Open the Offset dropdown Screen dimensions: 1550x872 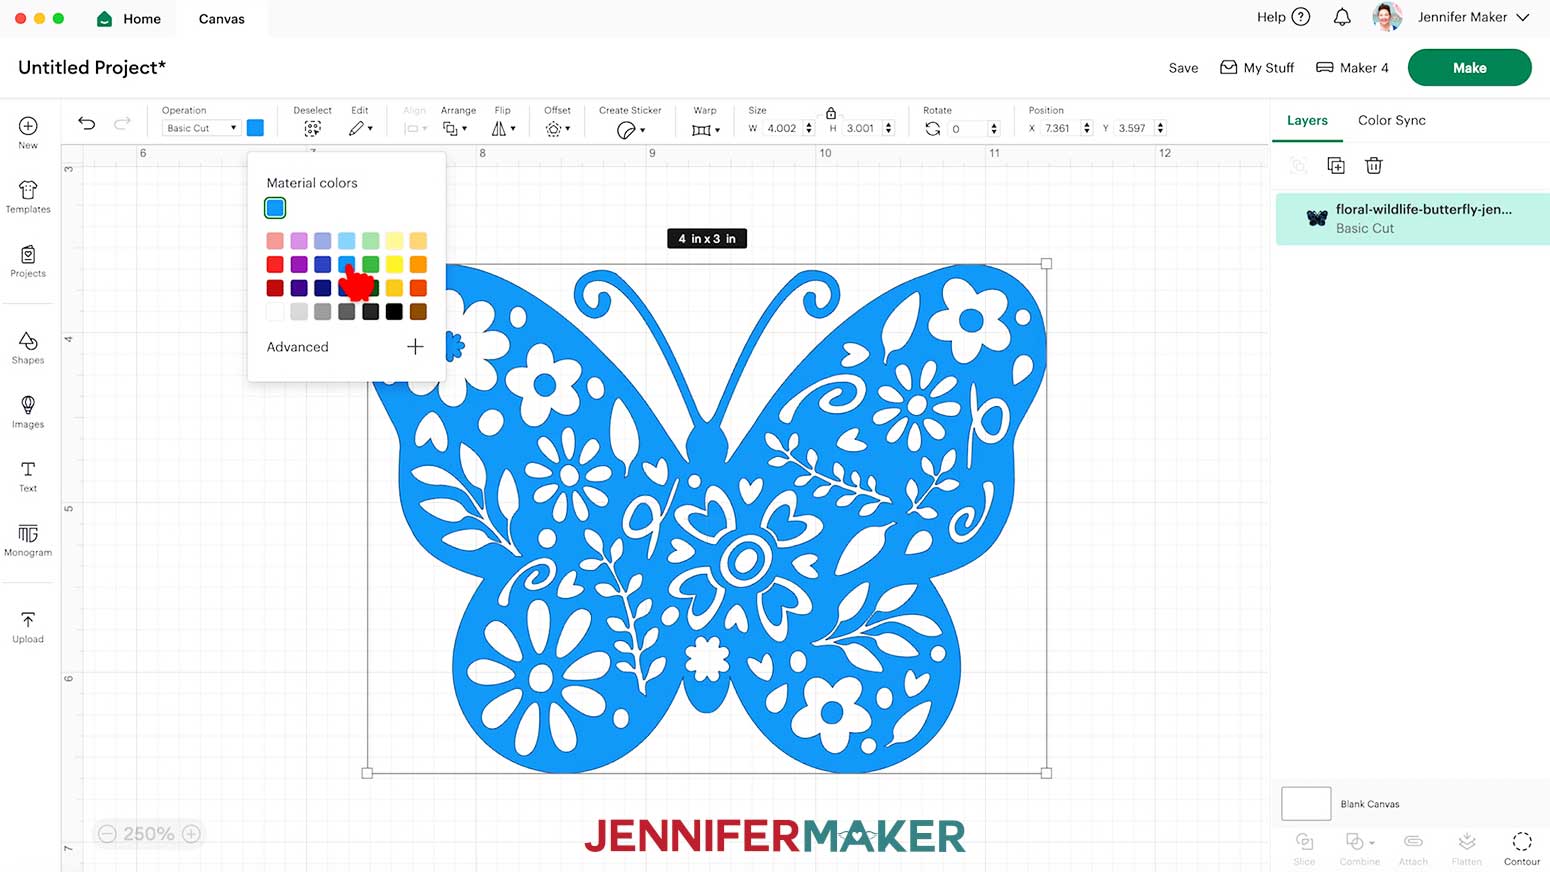pyautogui.click(x=558, y=129)
